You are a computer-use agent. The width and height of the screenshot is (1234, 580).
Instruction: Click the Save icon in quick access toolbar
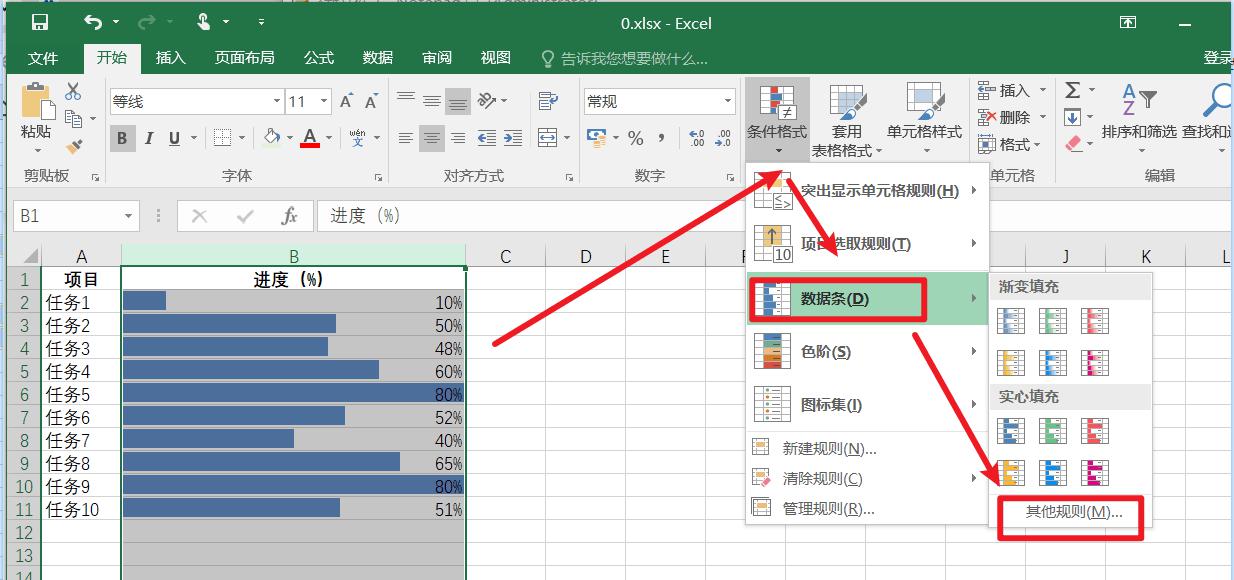40,22
